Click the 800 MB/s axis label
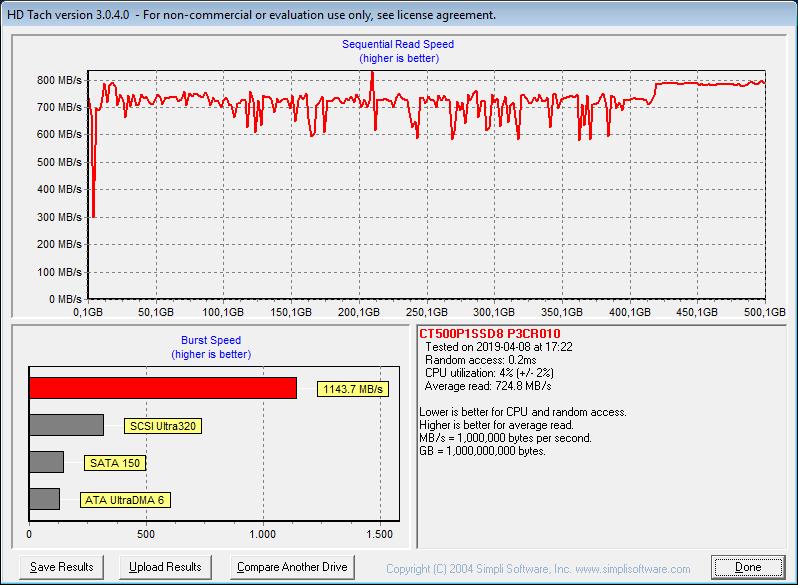 tap(59, 80)
